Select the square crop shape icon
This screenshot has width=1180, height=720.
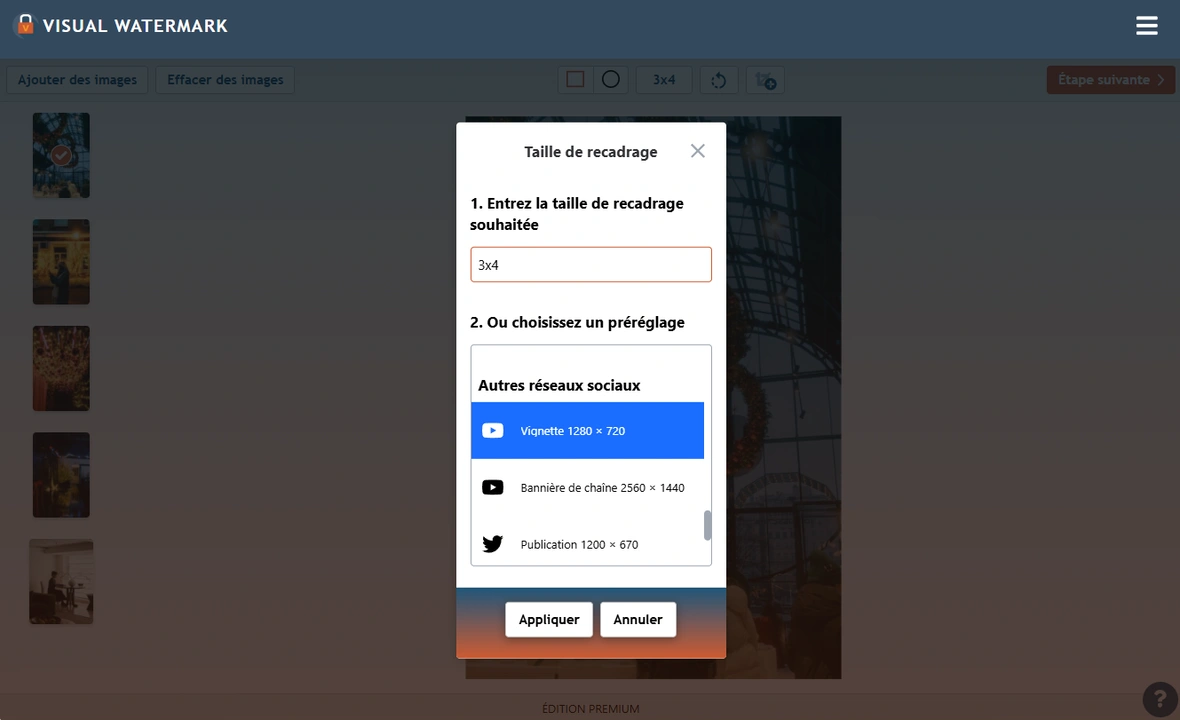coord(575,80)
